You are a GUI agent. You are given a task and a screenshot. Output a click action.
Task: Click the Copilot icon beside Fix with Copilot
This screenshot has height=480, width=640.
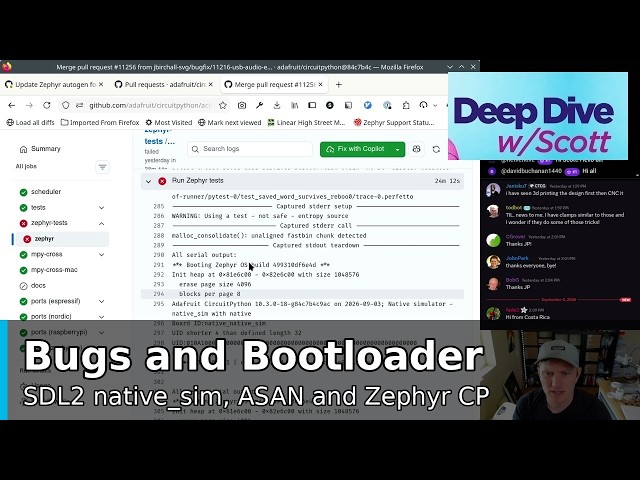pyautogui.click(x=416, y=149)
